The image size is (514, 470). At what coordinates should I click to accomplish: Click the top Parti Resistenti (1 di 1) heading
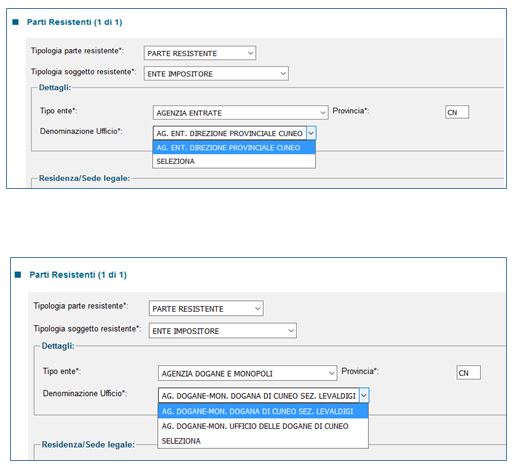point(75,22)
